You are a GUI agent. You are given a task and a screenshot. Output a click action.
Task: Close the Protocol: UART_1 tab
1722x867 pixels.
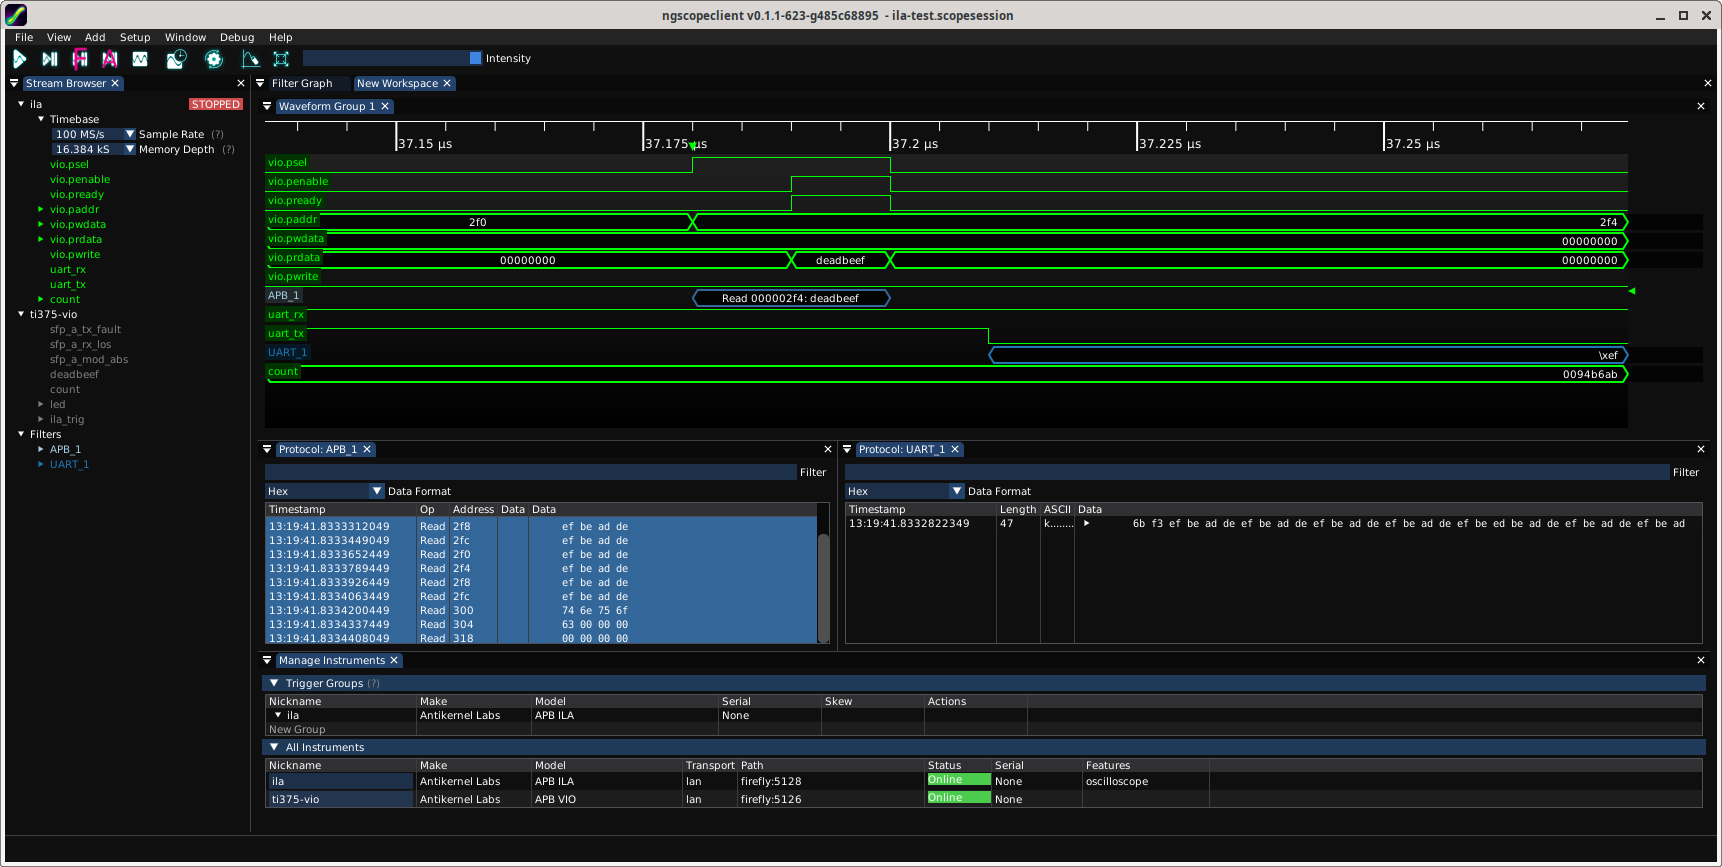[955, 450]
